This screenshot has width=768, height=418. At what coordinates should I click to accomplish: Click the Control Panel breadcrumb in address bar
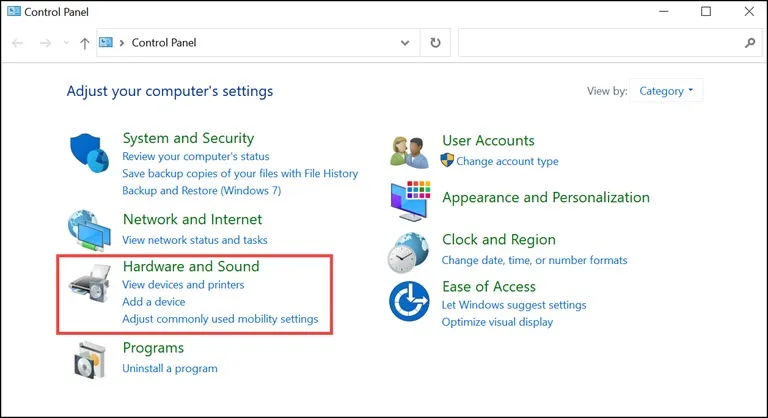point(164,43)
